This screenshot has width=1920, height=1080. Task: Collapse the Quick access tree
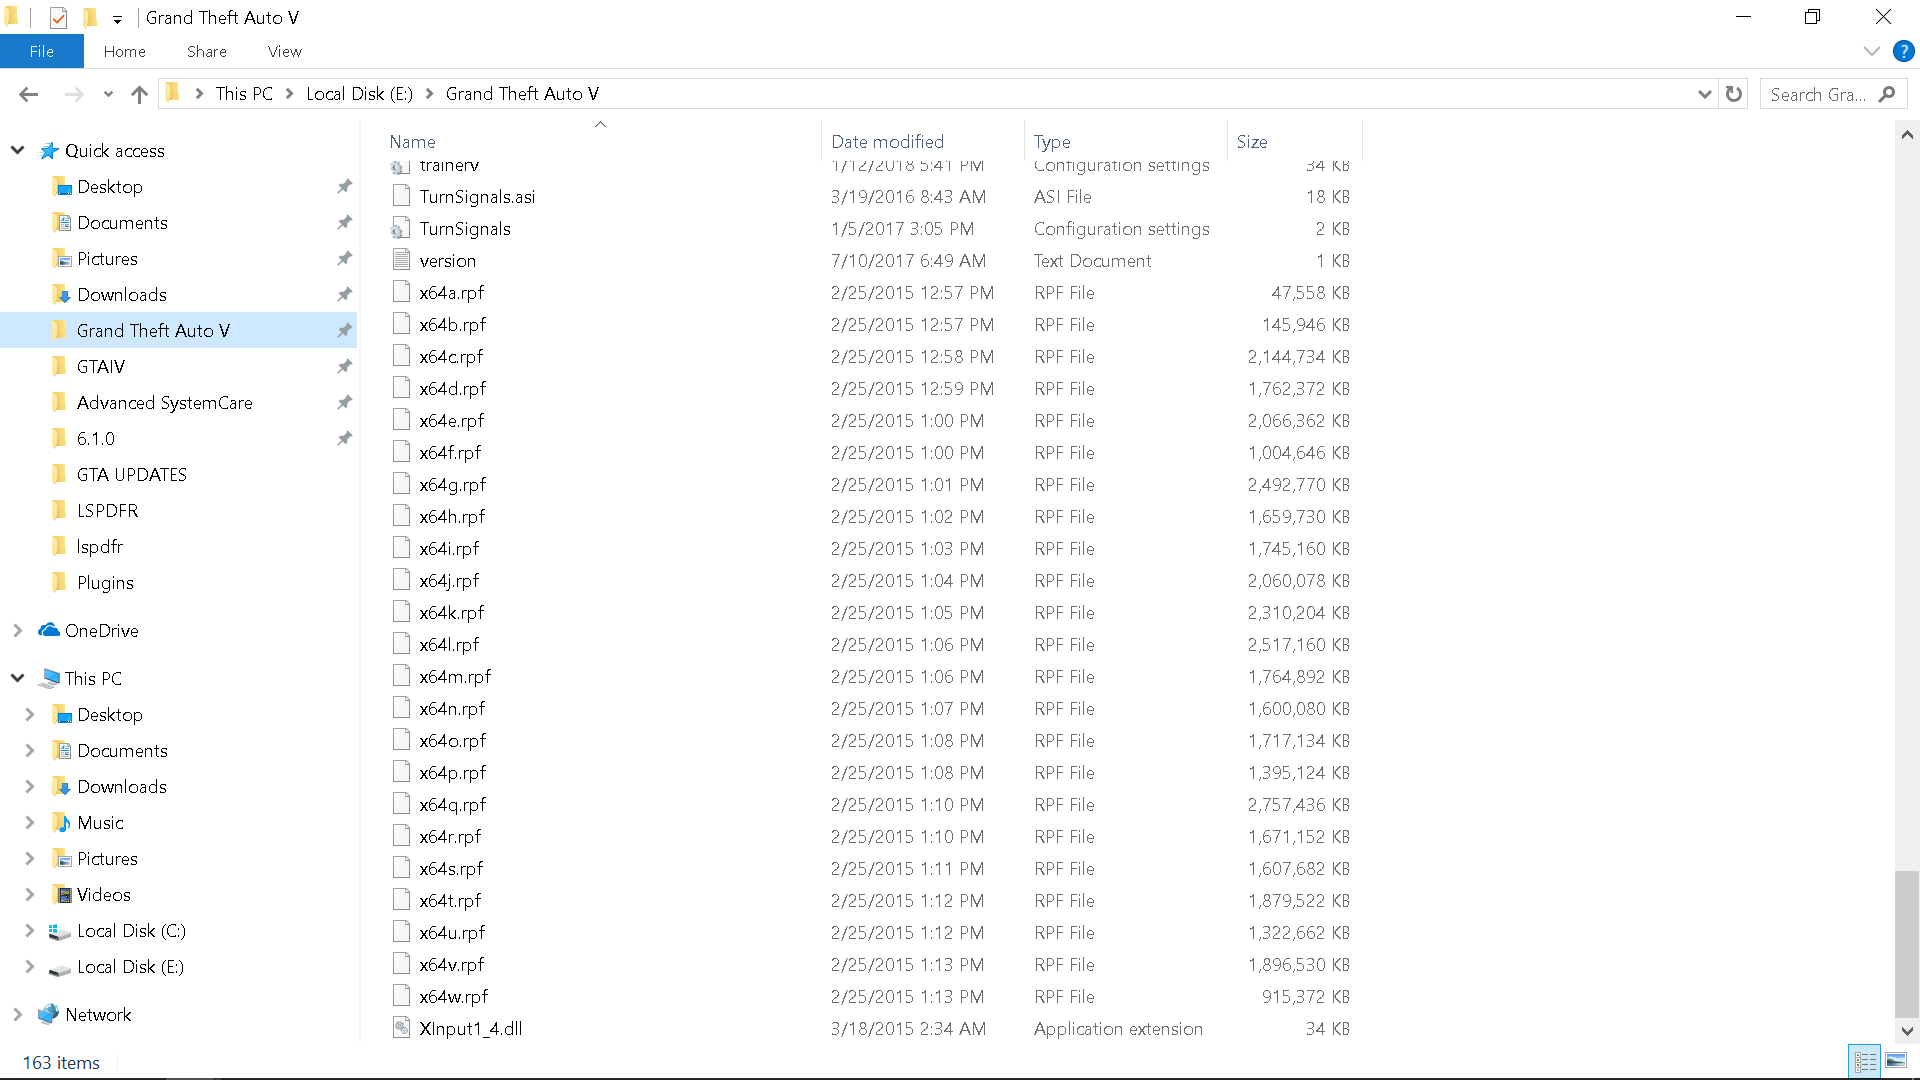coord(18,150)
